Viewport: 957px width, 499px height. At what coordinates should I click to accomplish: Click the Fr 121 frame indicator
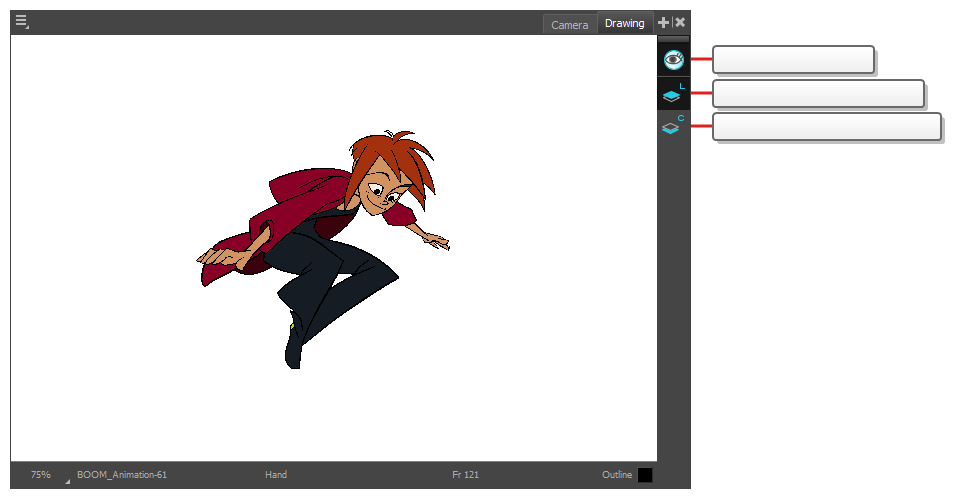[465, 475]
